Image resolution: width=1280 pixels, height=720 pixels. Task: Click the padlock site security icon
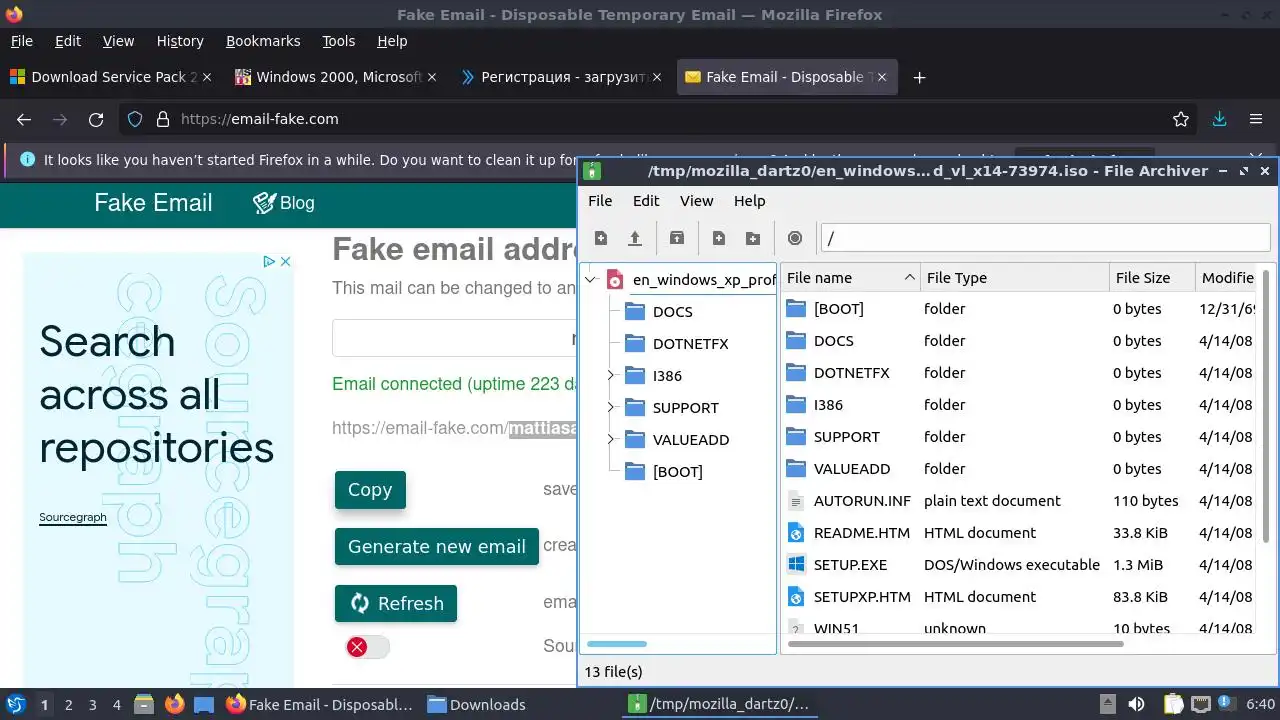coord(163,119)
